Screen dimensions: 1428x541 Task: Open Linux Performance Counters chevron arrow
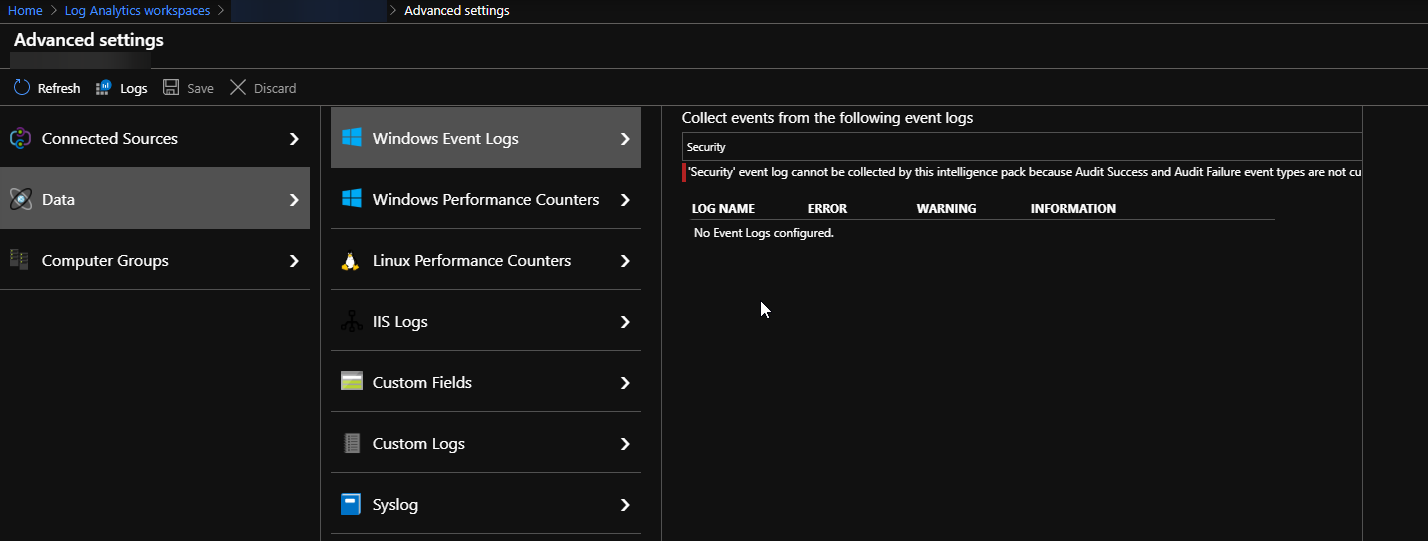pos(625,261)
